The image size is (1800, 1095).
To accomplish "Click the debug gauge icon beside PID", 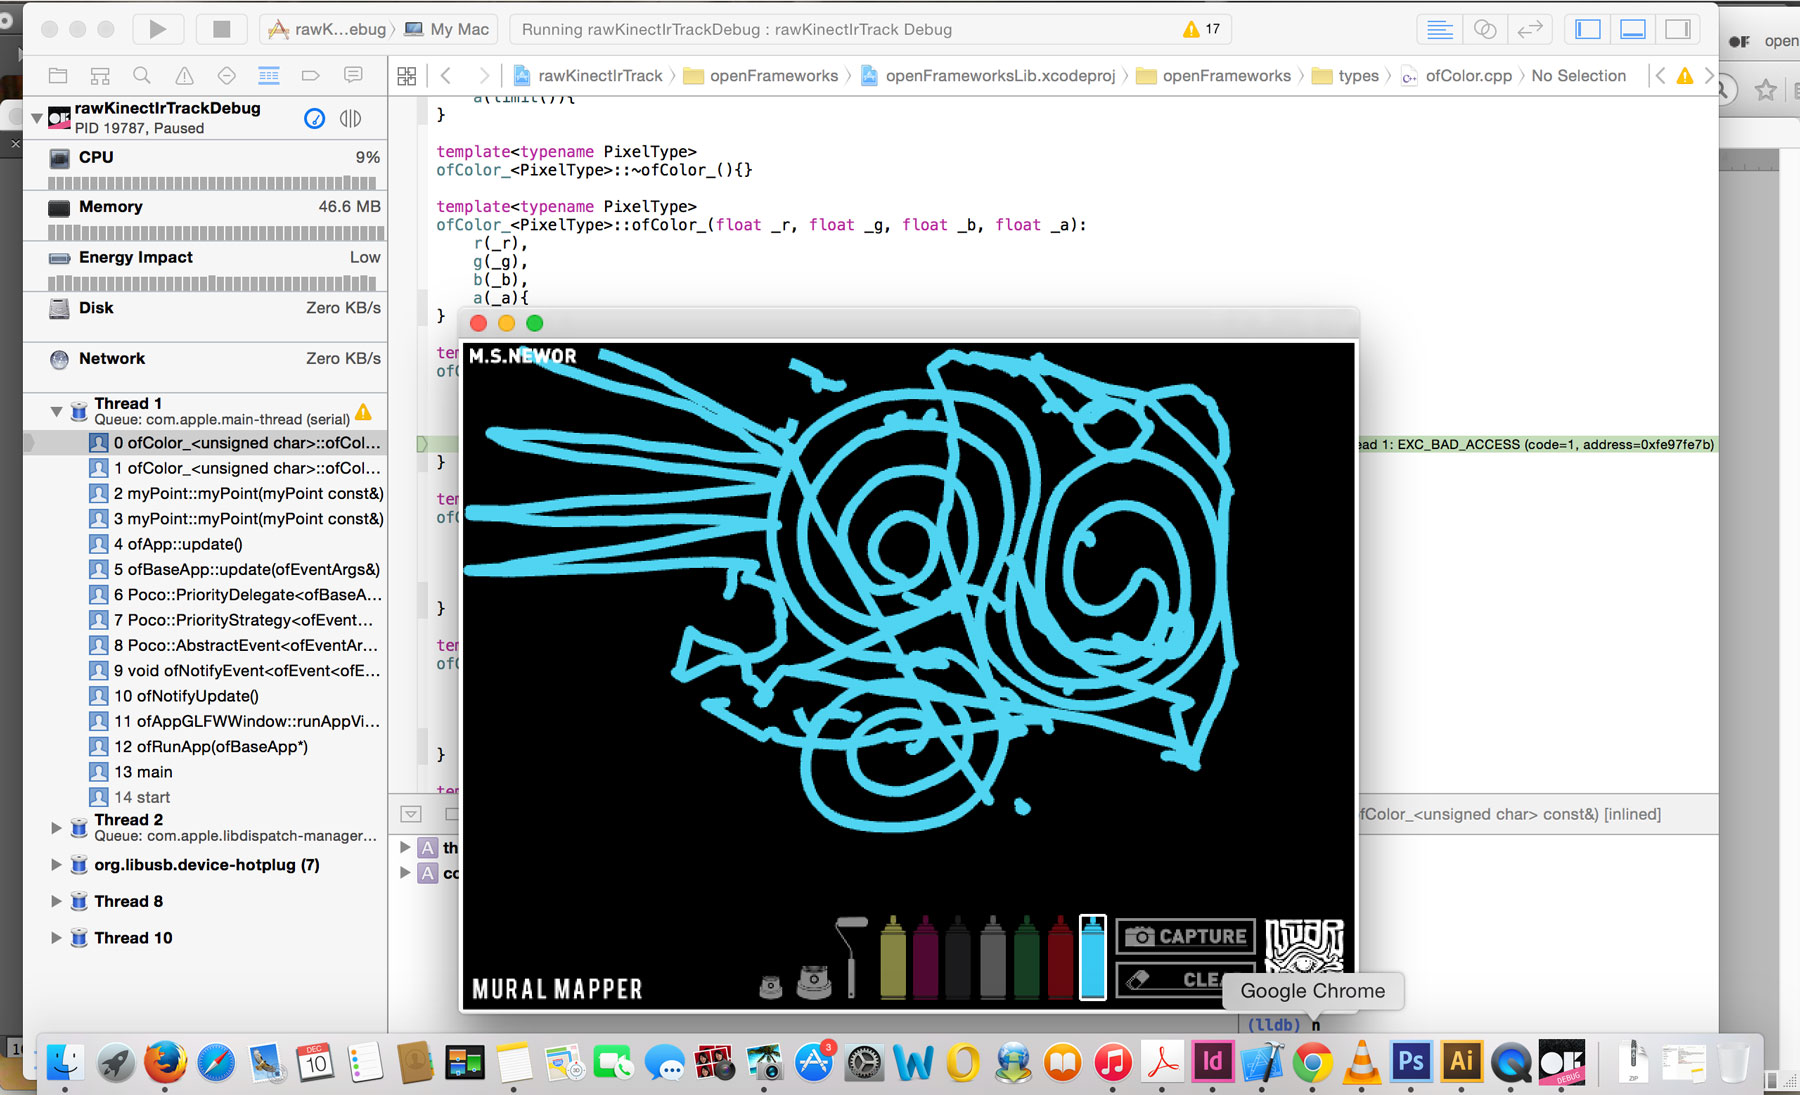I will (x=314, y=119).
